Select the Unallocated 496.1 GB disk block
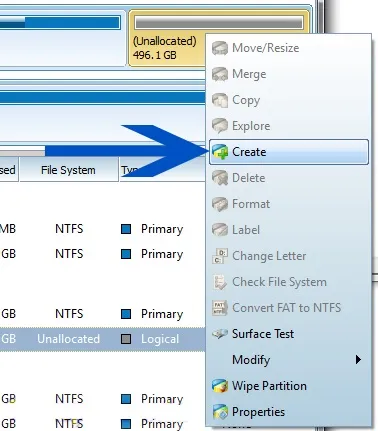The image size is (378, 431). pyautogui.click(x=167, y=48)
